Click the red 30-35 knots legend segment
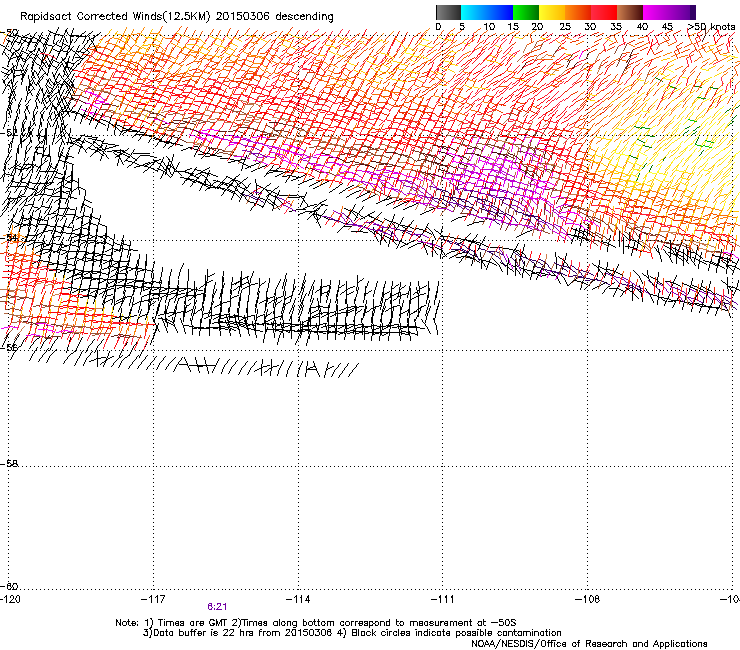The width and height of the screenshot is (740, 650). click(x=604, y=12)
